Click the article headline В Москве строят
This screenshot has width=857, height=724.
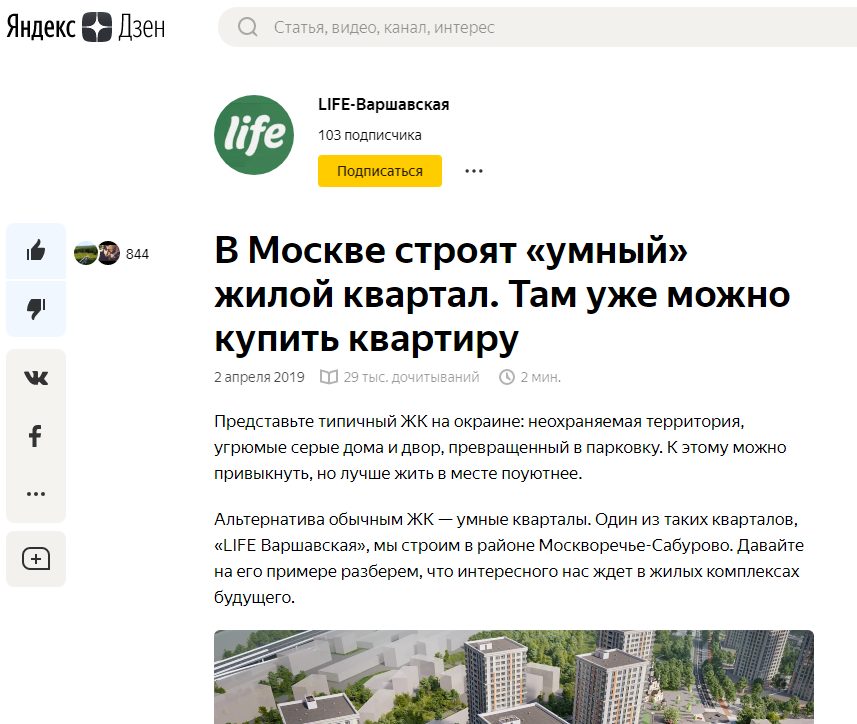coord(502,295)
